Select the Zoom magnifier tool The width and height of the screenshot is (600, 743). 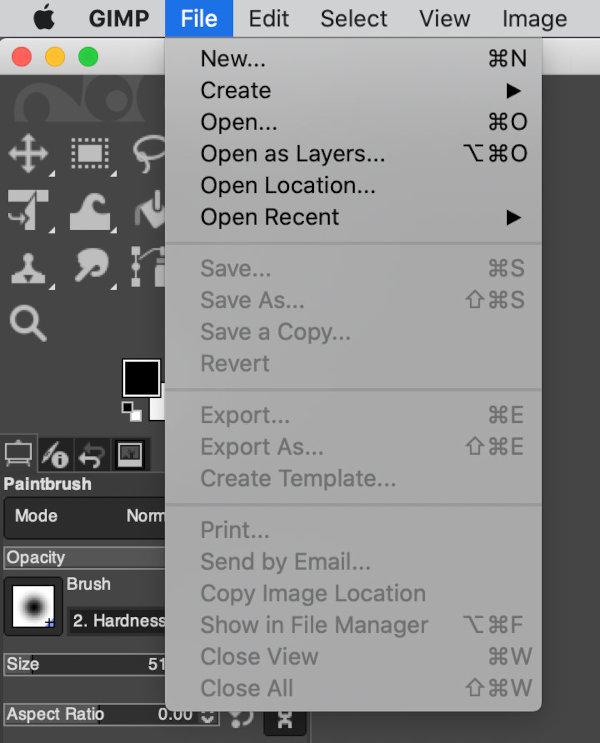coord(28,323)
